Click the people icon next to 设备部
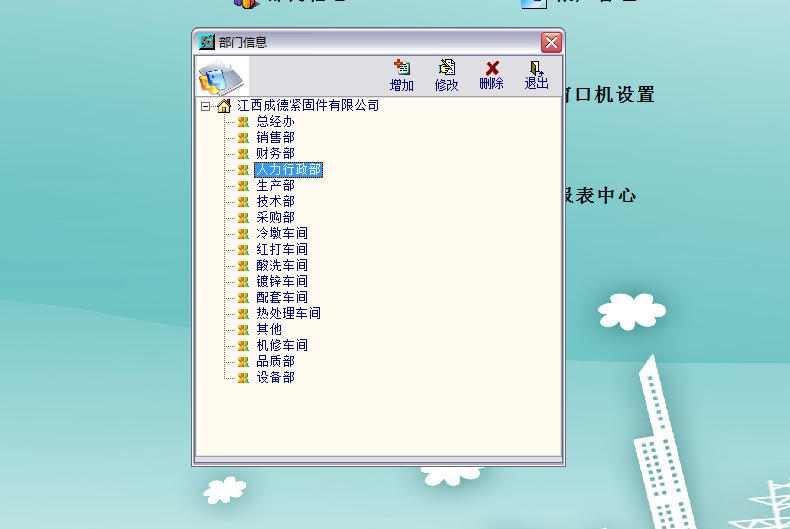Screen dimensions: 790x529 [x=243, y=378]
